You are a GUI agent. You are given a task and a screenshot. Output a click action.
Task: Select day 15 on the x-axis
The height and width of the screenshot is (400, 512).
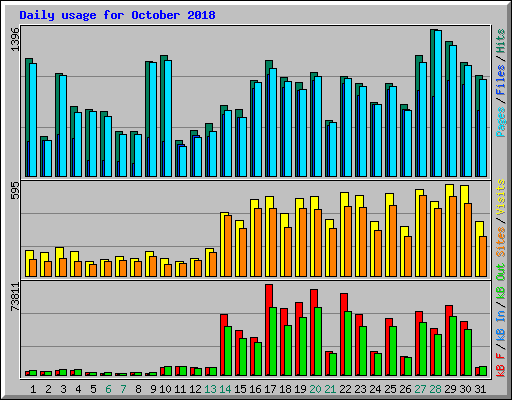point(240,389)
